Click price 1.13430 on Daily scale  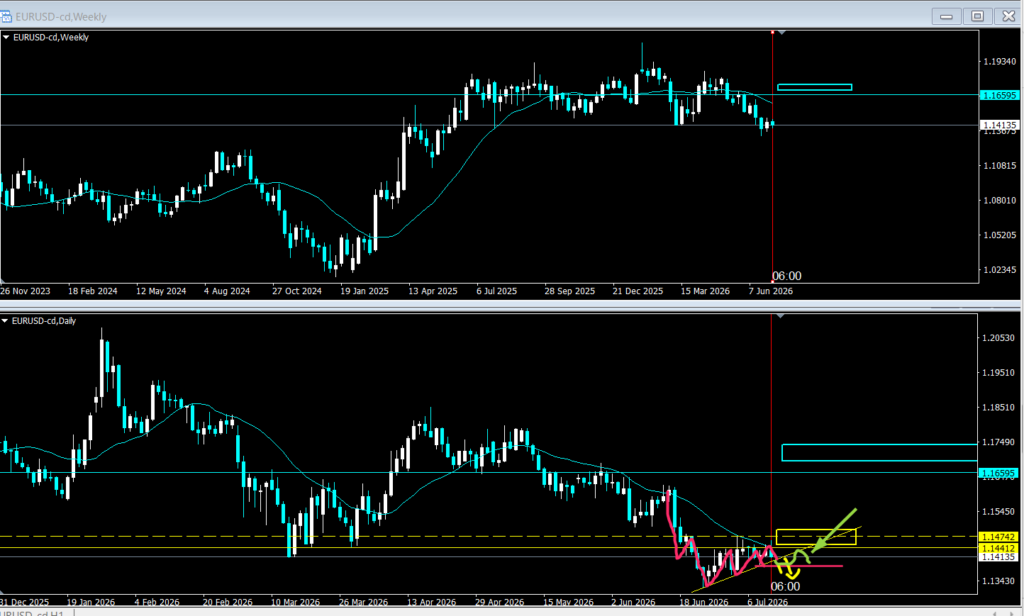(999, 581)
